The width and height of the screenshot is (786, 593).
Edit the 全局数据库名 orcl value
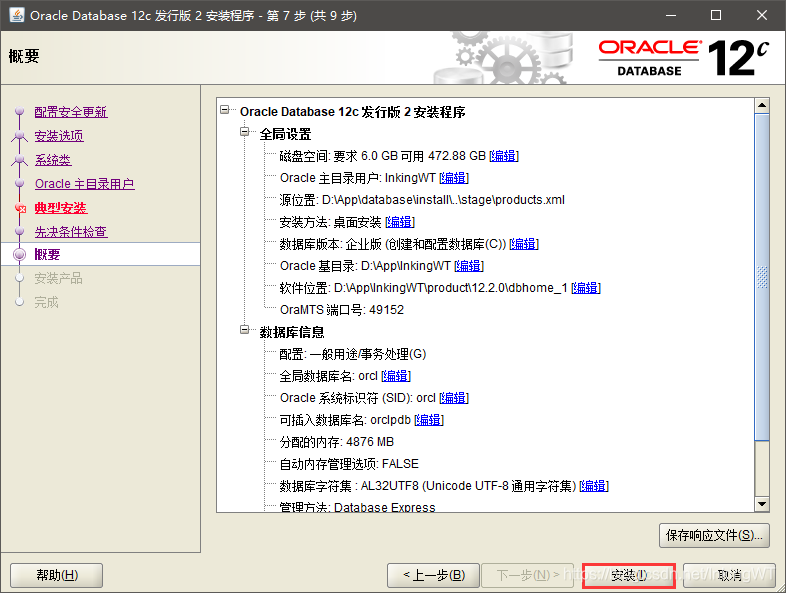click(396, 376)
